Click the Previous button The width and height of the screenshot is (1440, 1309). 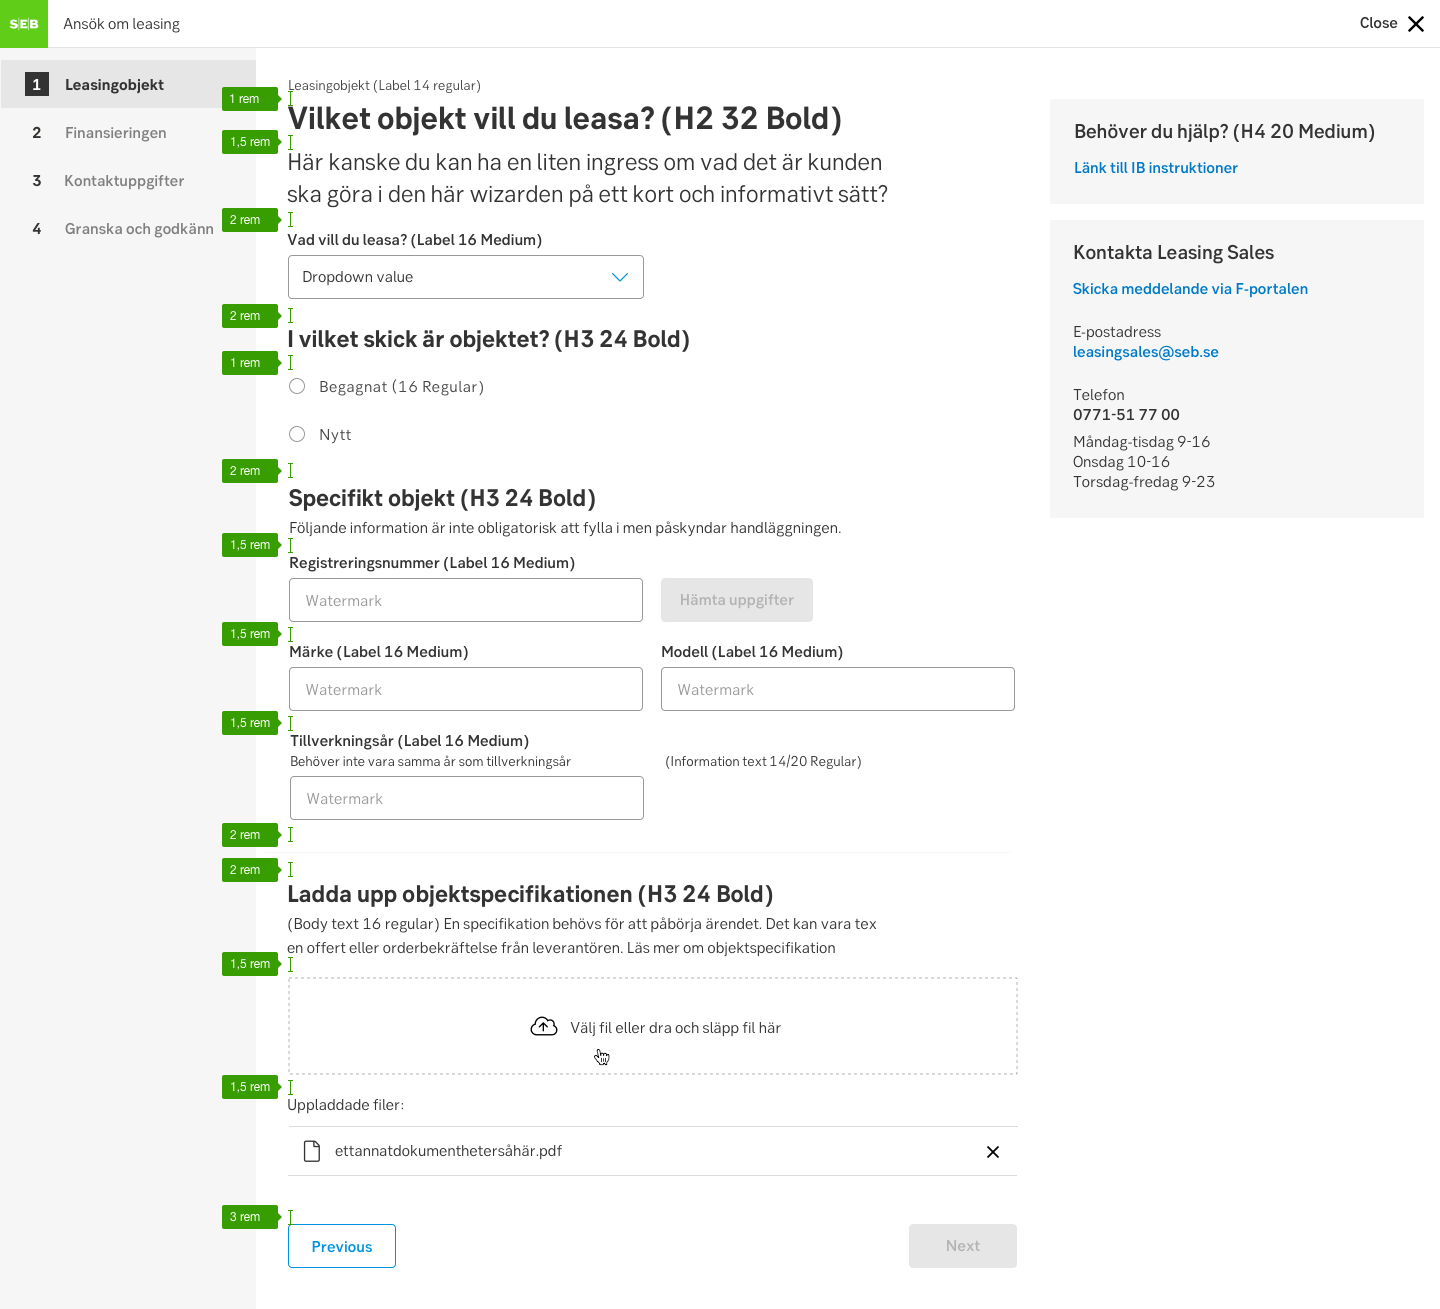[x=342, y=1246]
